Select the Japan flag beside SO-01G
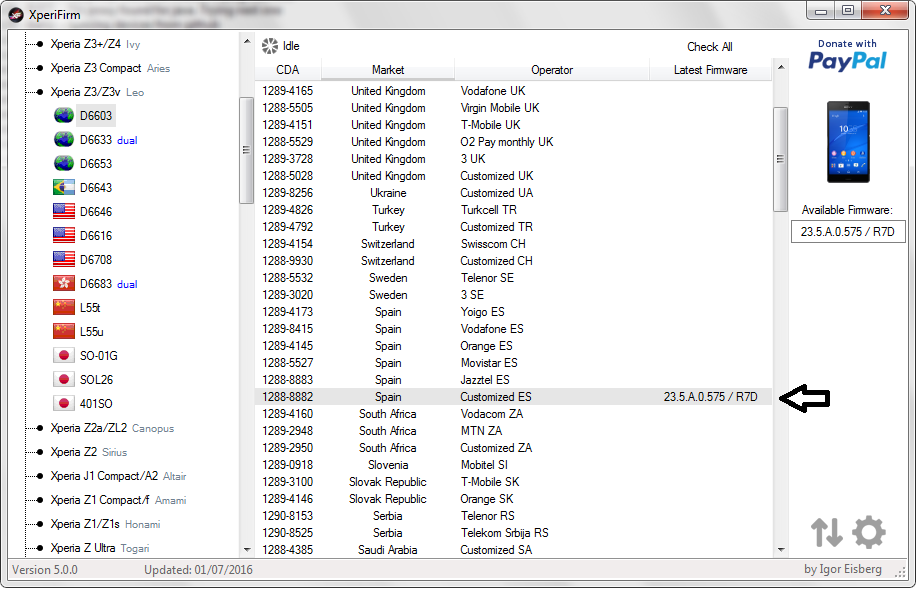 click(64, 356)
